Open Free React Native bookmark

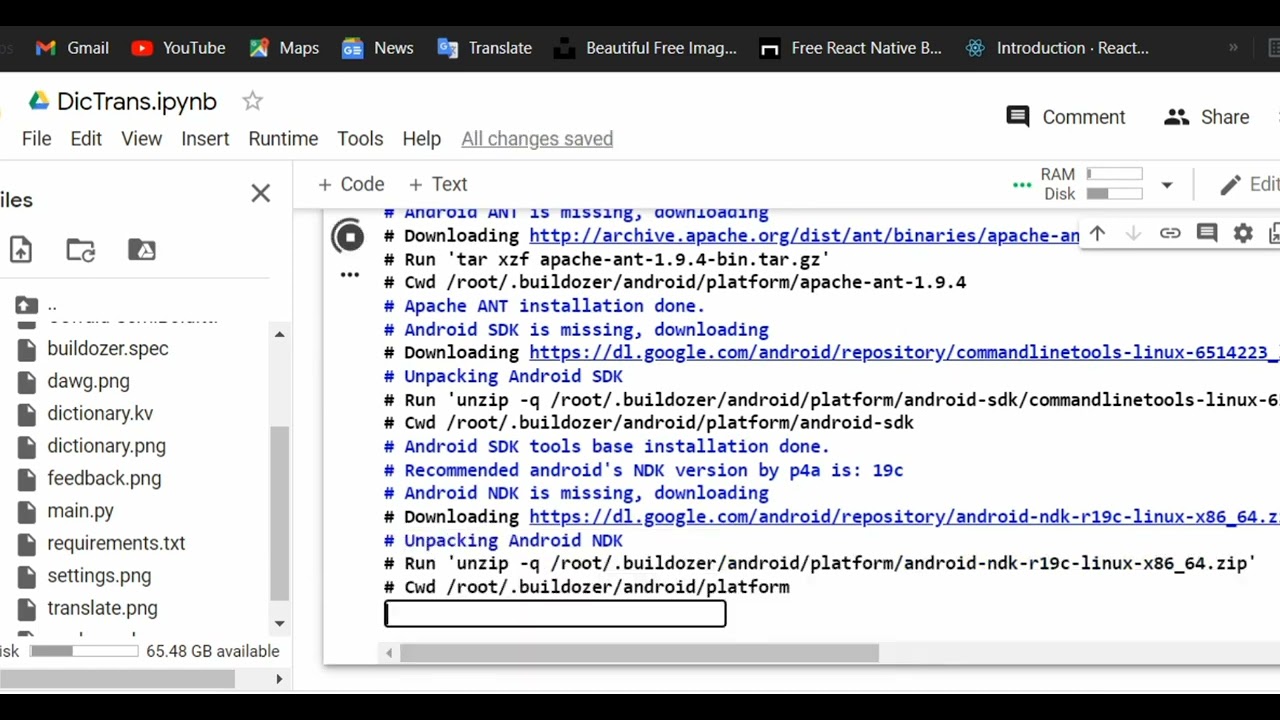(850, 48)
